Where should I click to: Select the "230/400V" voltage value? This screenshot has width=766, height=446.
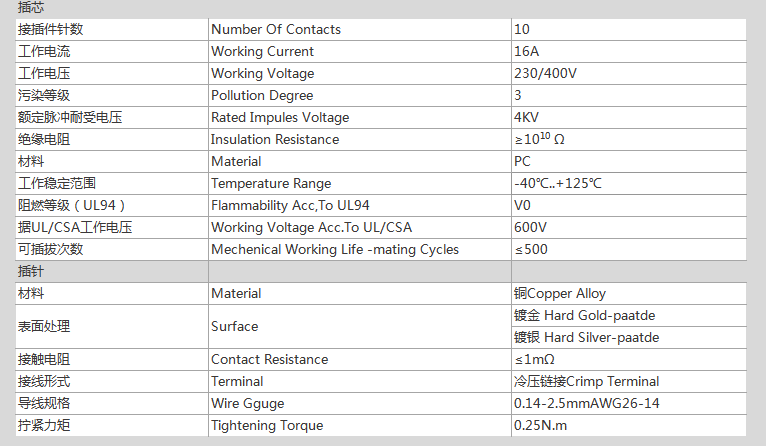(x=545, y=73)
